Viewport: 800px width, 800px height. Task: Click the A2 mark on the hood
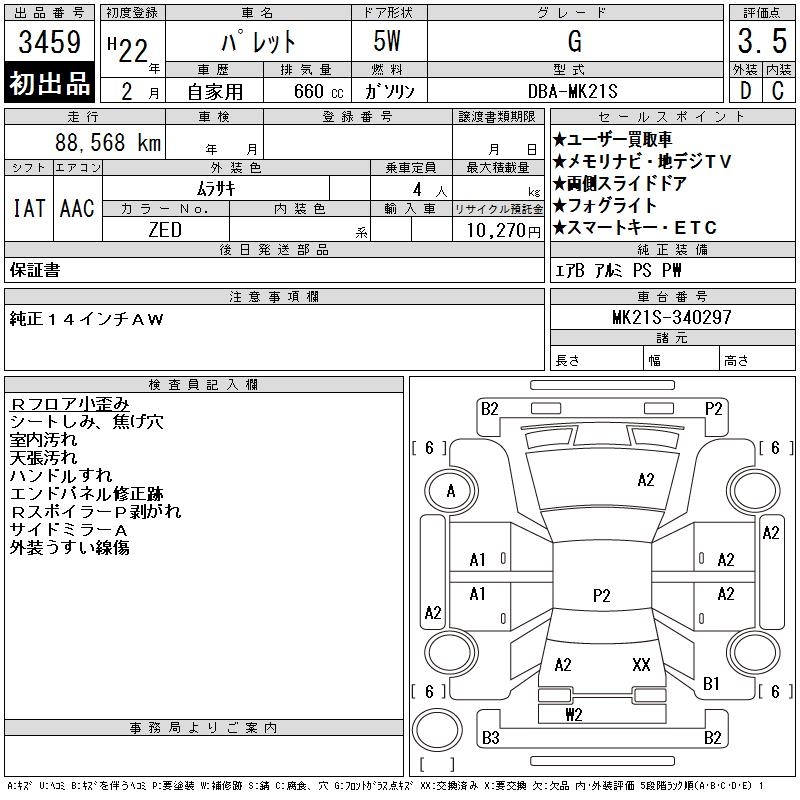pos(646,480)
